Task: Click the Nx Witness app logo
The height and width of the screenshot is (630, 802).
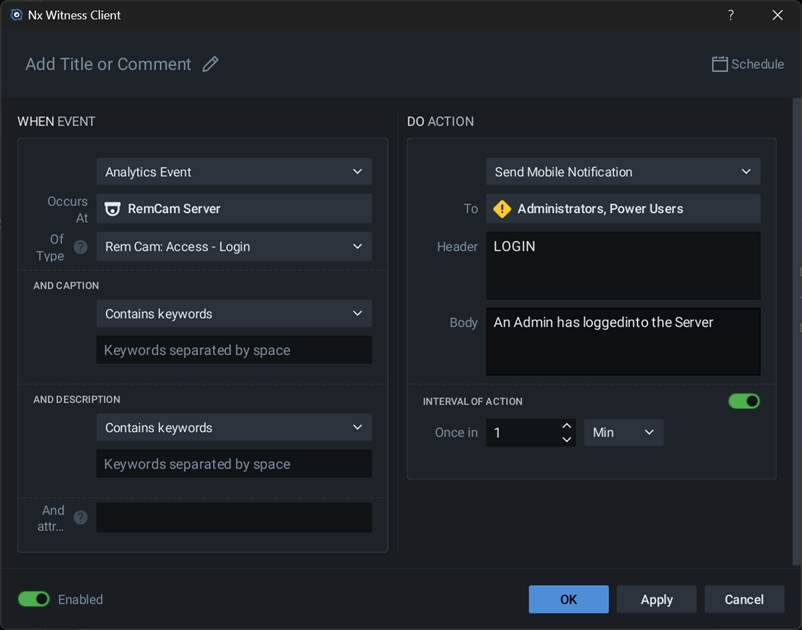Action: tap(16, 15)
